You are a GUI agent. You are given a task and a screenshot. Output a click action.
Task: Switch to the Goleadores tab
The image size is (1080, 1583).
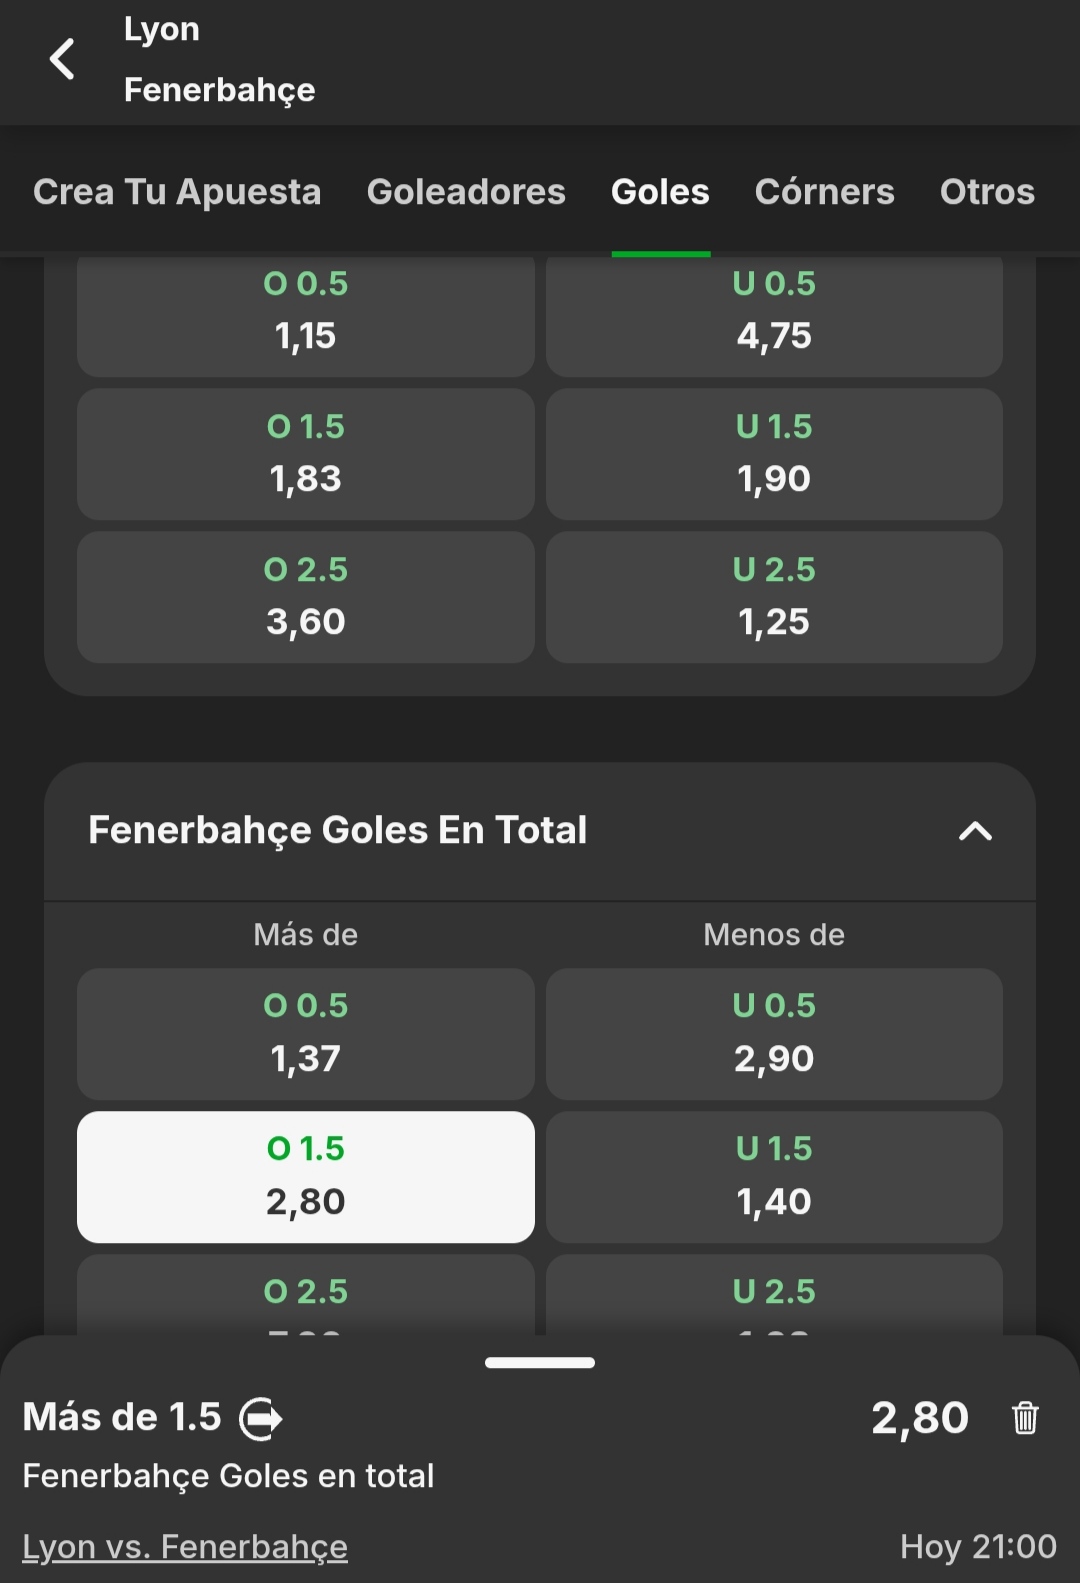click(x=466, y=191)
